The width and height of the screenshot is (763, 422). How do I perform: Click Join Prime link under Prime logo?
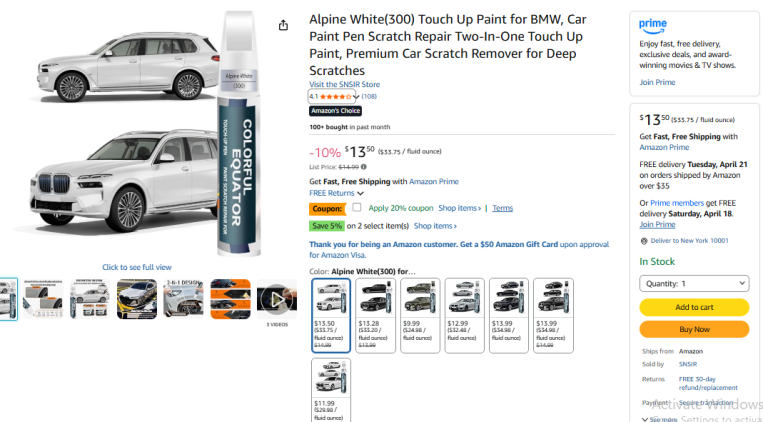(657, 82)
